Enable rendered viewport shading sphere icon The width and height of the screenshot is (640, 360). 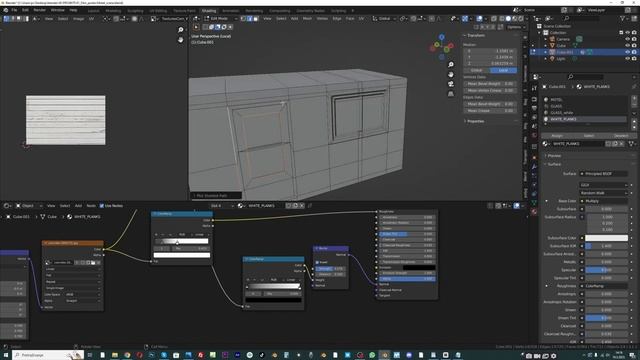(521, 18)
